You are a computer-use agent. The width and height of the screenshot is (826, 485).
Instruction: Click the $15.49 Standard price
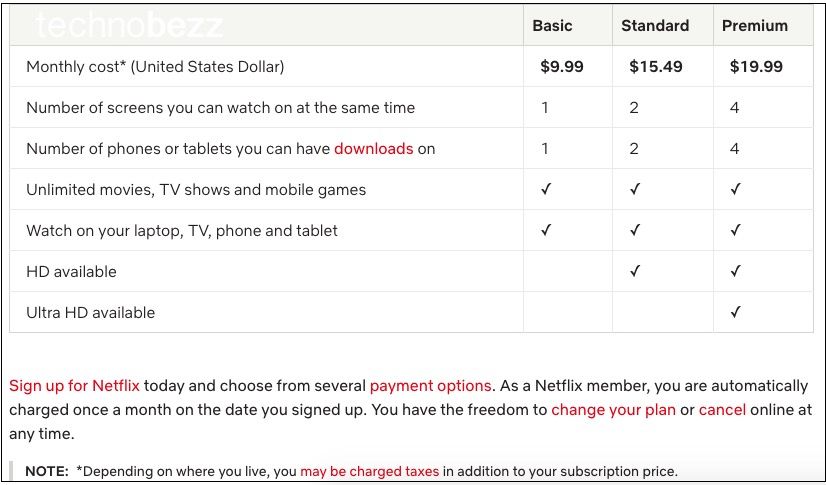[x=656, y=66]
